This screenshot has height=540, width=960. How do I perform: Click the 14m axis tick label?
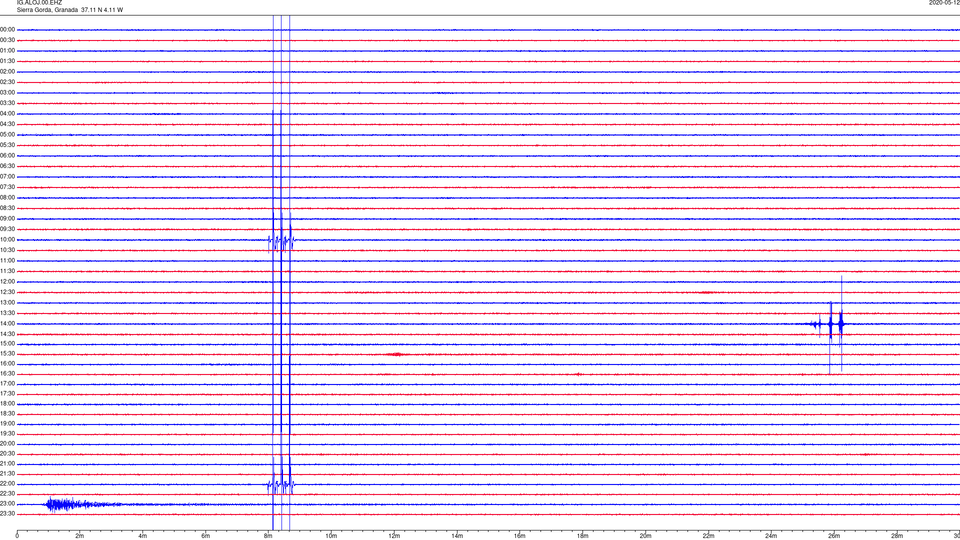457,536
